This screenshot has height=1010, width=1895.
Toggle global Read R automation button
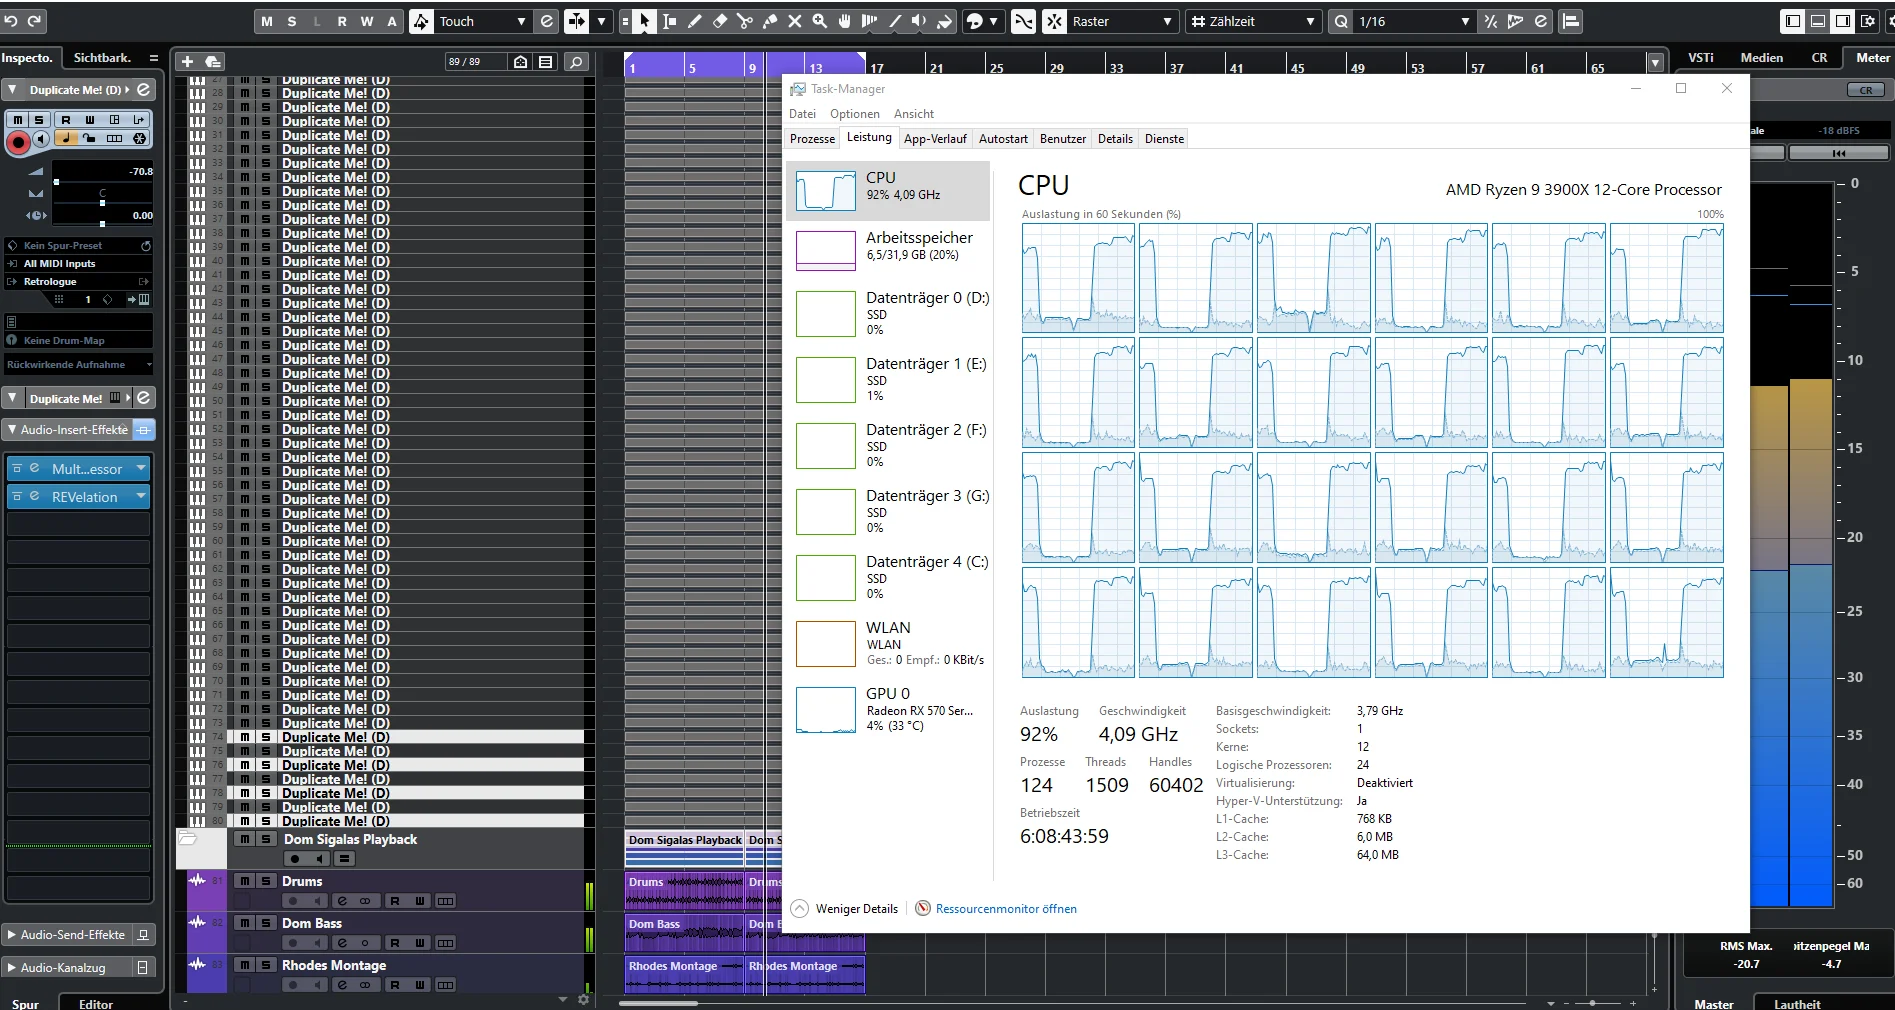(x=342, y=21)
